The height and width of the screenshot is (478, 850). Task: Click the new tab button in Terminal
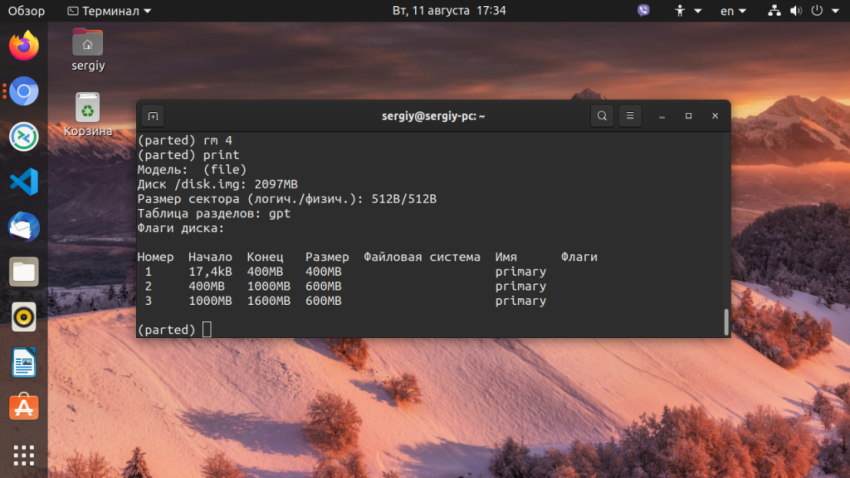coord(153,116)
